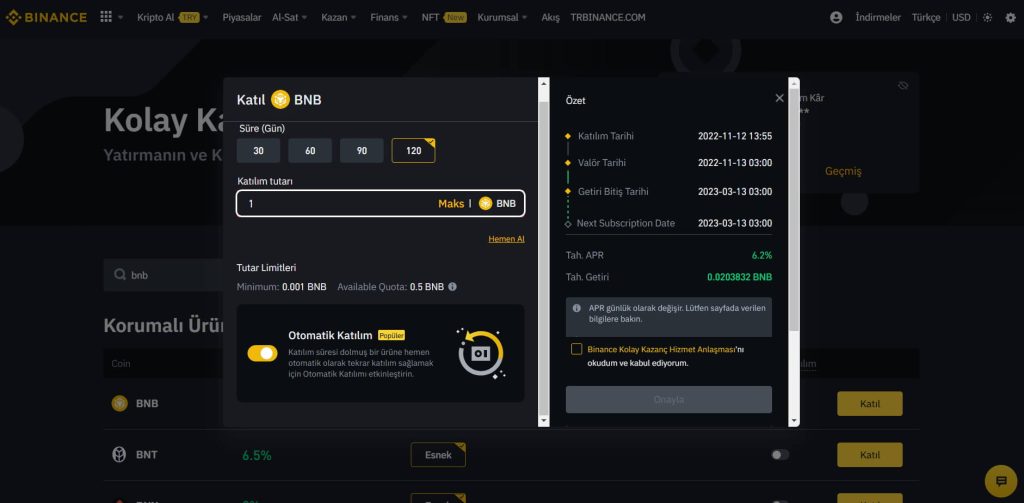Screen dimensions: 1024x503
Task: Click the Available Quota info icon
Action: pyautogui.click(x=453, y=287)
